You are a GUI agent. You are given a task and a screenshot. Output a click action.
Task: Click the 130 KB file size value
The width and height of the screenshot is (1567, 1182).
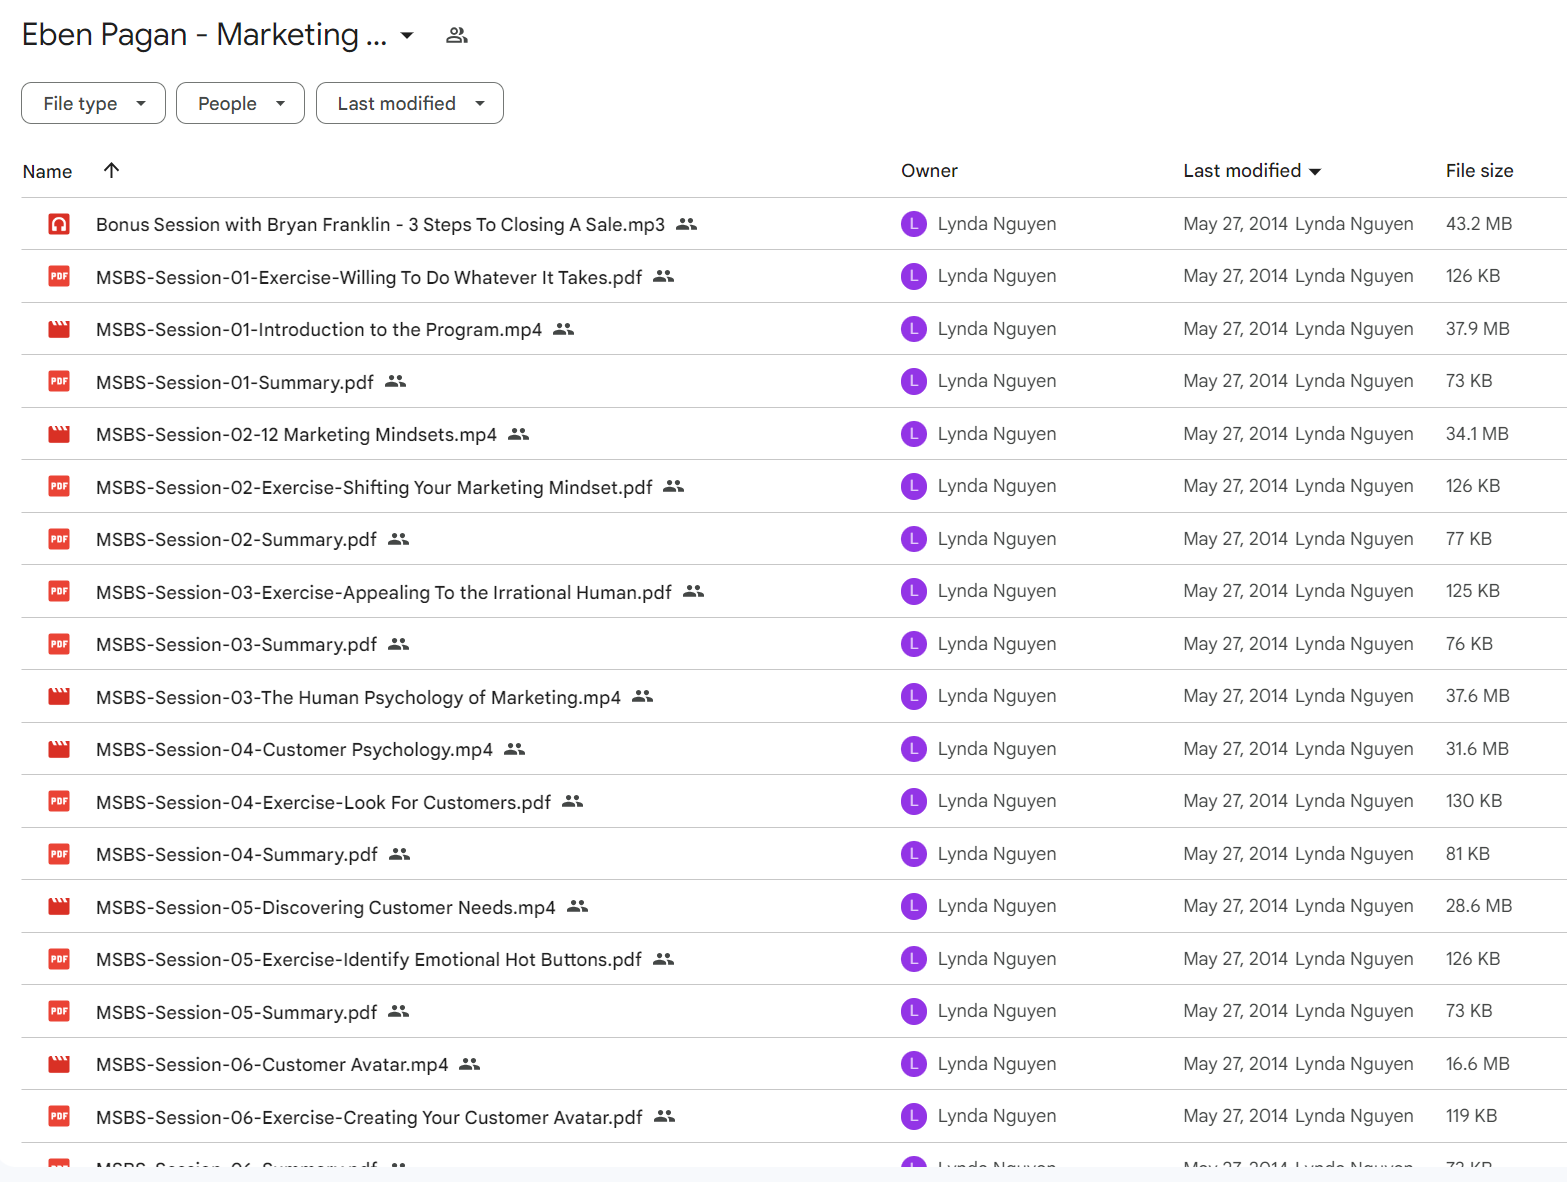(x=1474, y=801)
